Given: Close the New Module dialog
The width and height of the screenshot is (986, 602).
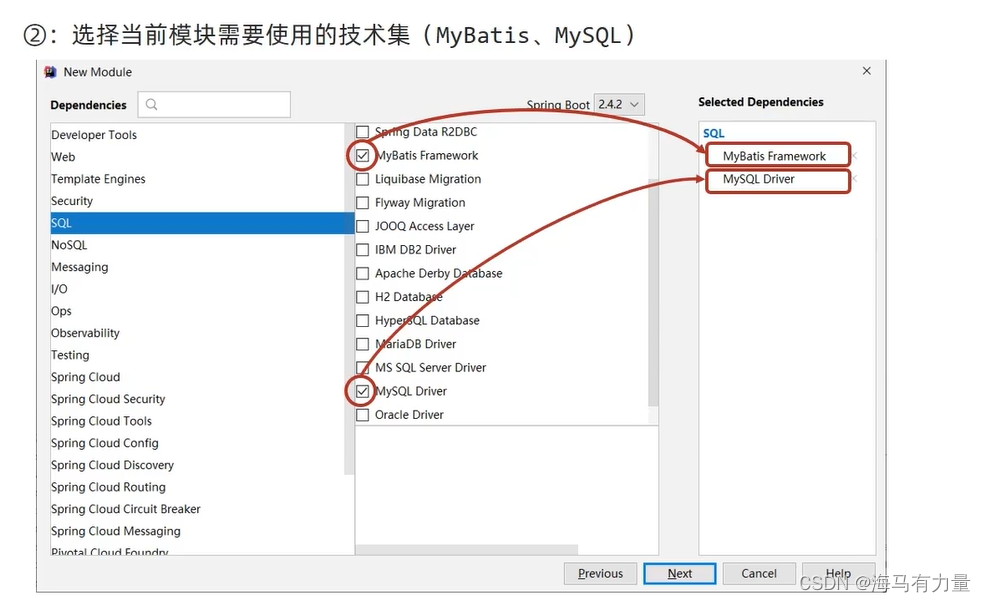Looking at the screenshot, I should [867, 70].
